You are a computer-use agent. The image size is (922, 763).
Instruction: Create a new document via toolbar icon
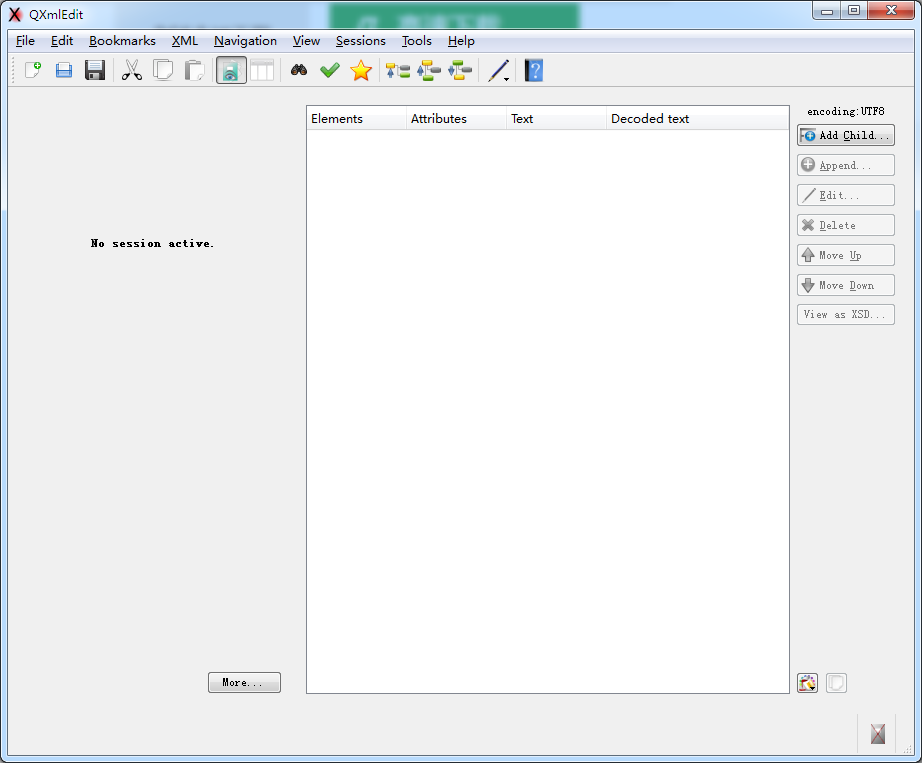click(x=33, y=71)
